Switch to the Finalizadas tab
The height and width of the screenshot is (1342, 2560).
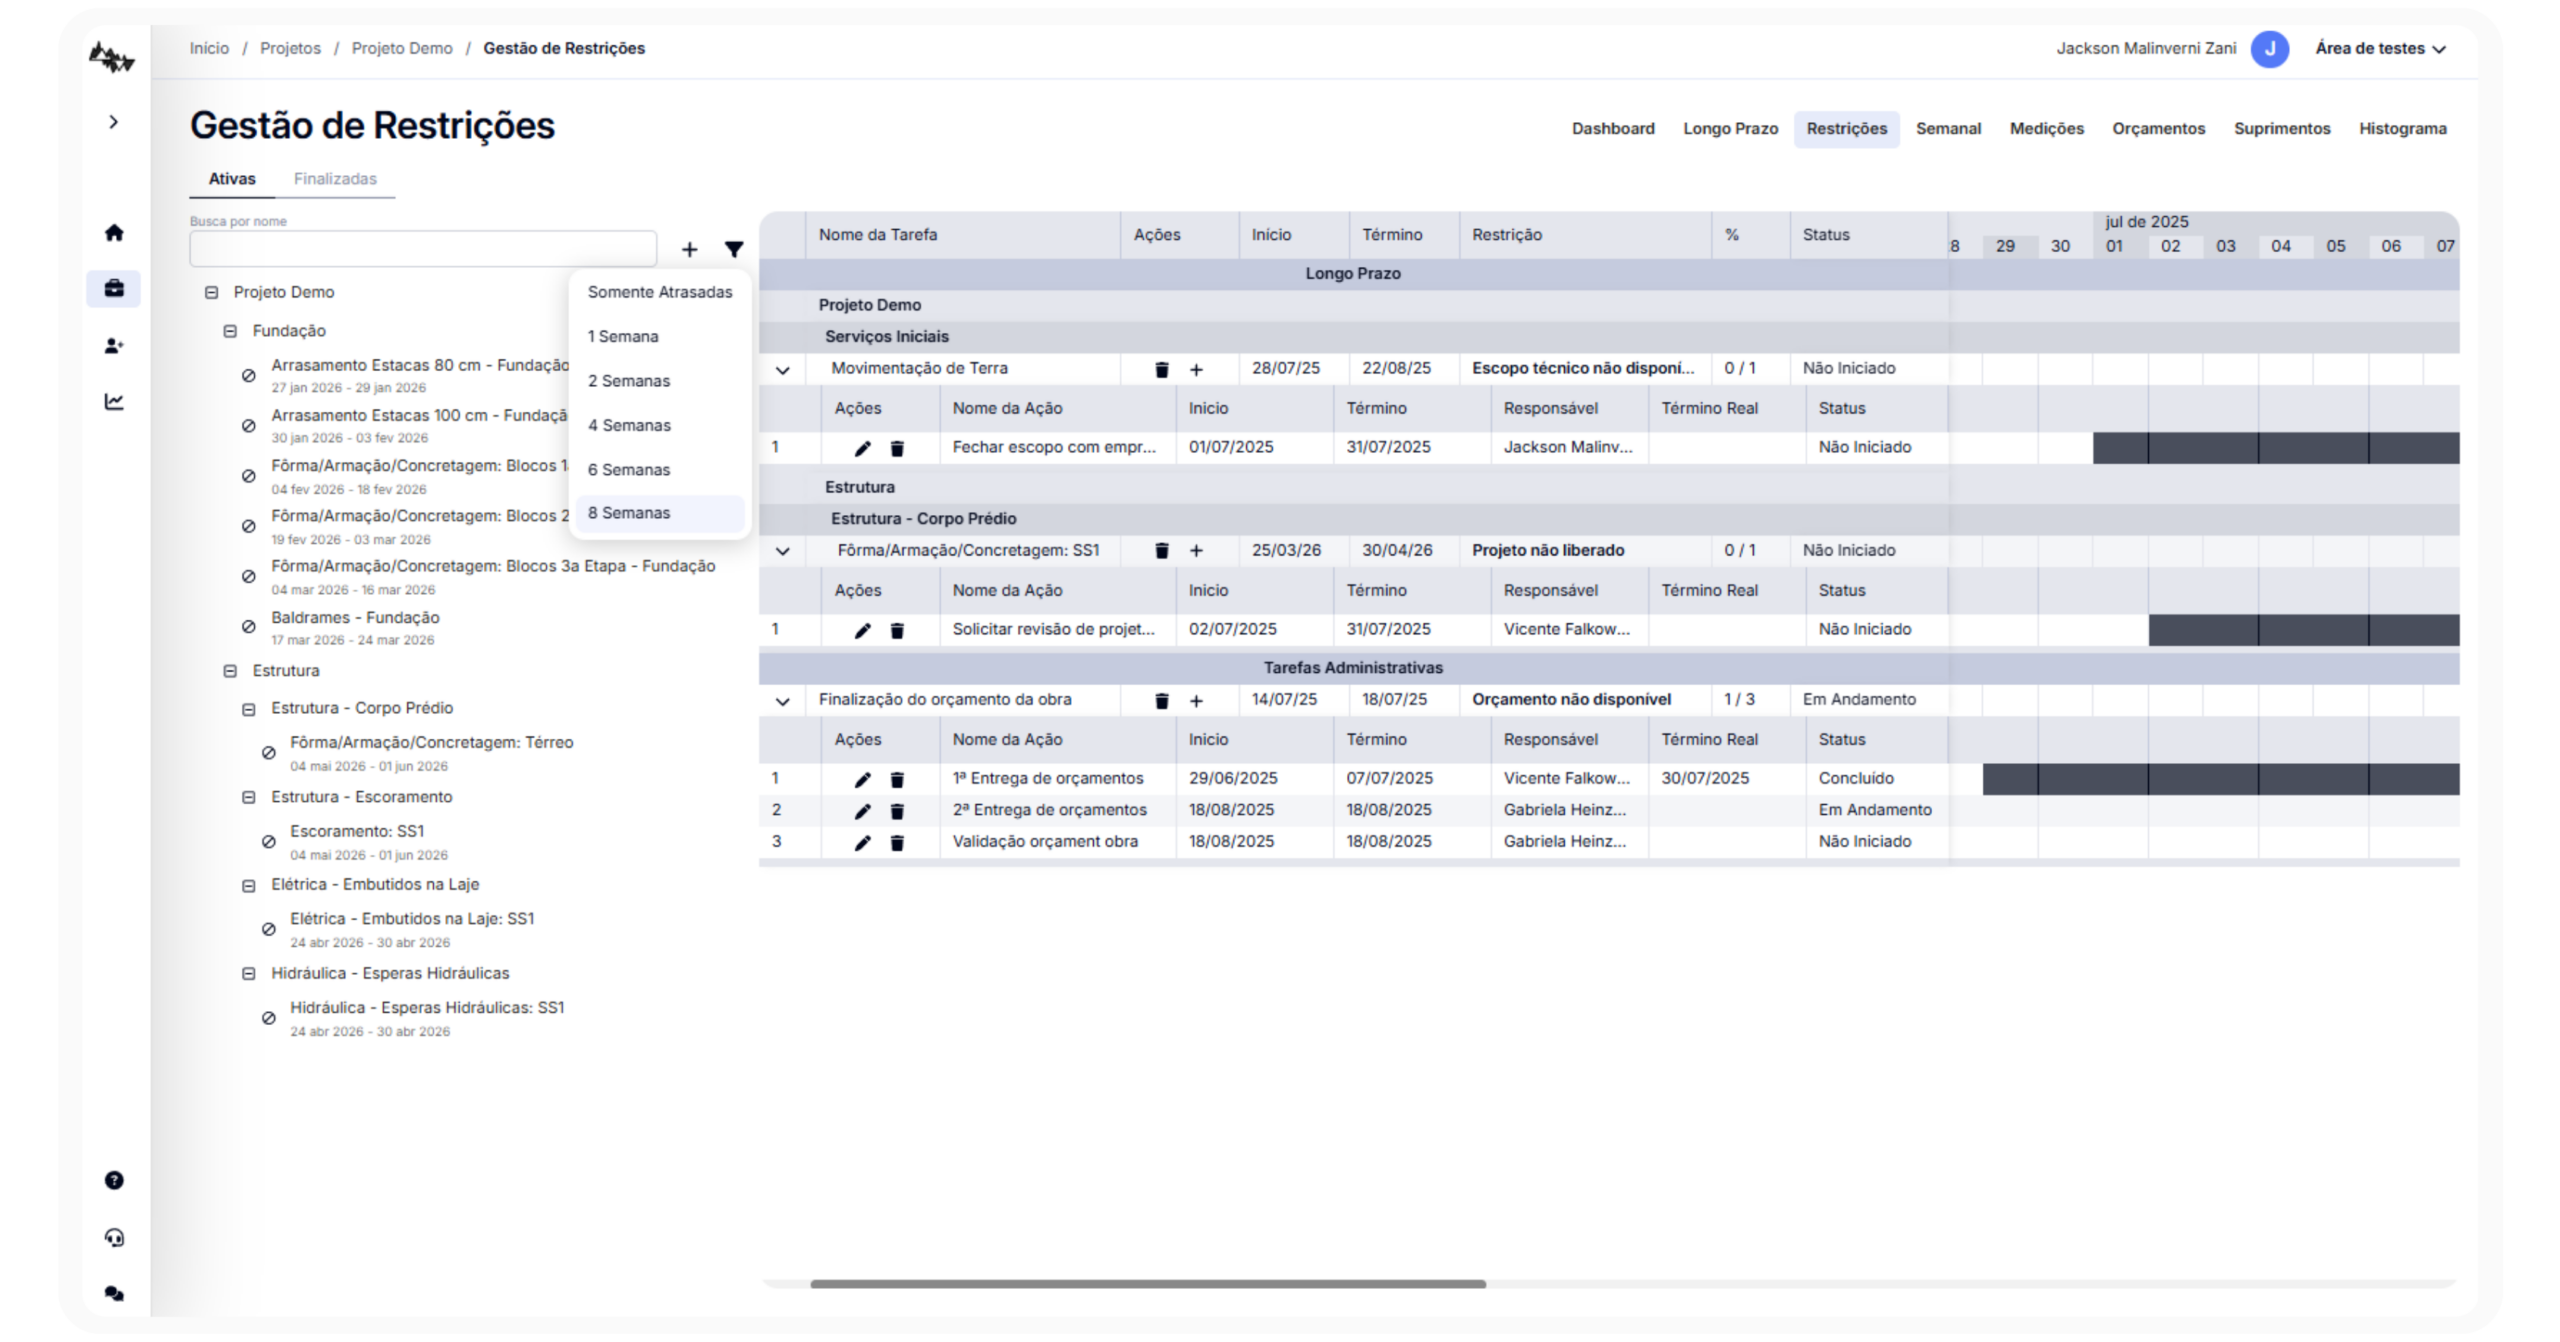tap(335, 179)
